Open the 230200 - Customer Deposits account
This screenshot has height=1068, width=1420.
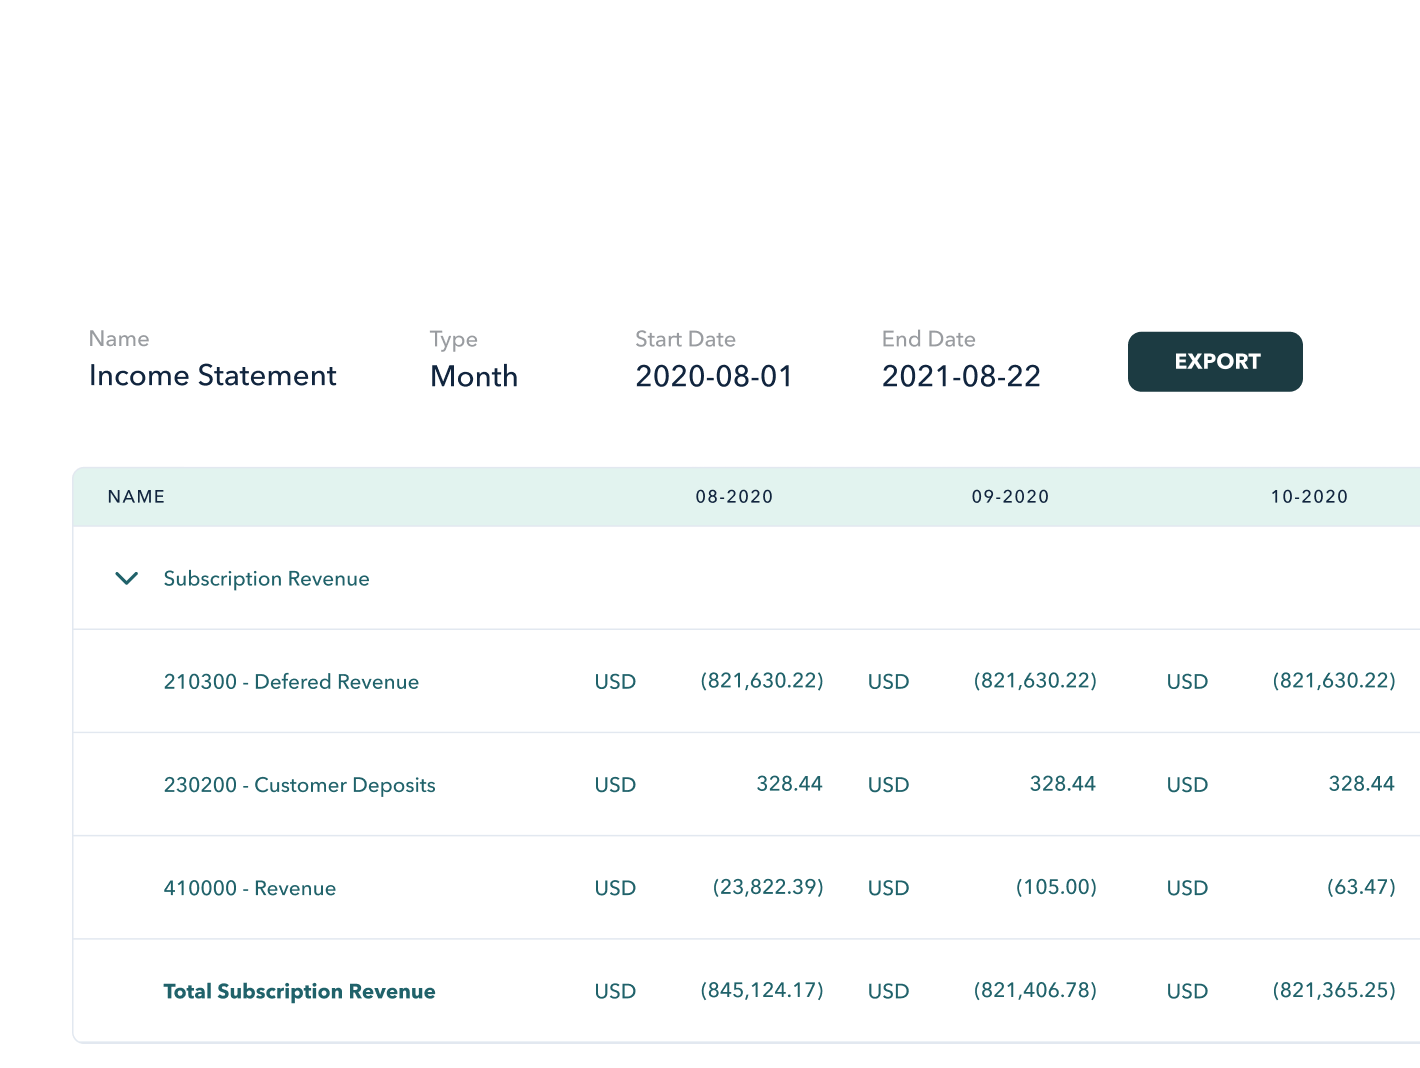pos(299,785)
